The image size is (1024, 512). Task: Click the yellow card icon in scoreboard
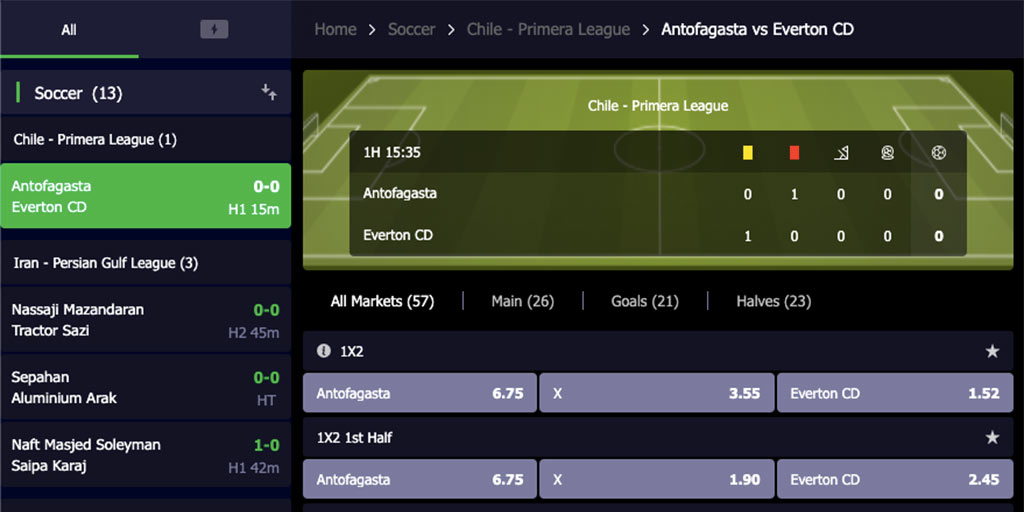tap(748, 153)
